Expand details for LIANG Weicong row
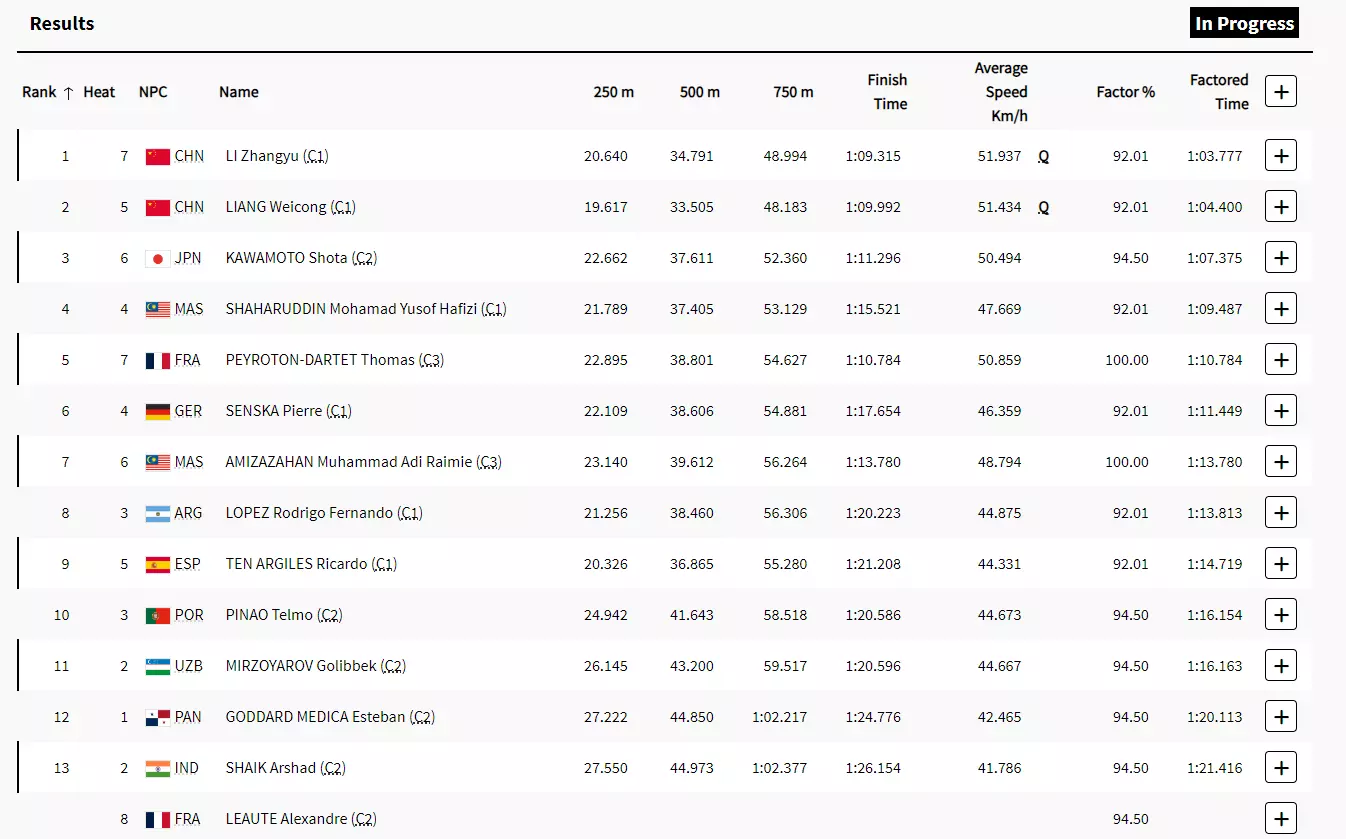 (x=1280, y=207)
